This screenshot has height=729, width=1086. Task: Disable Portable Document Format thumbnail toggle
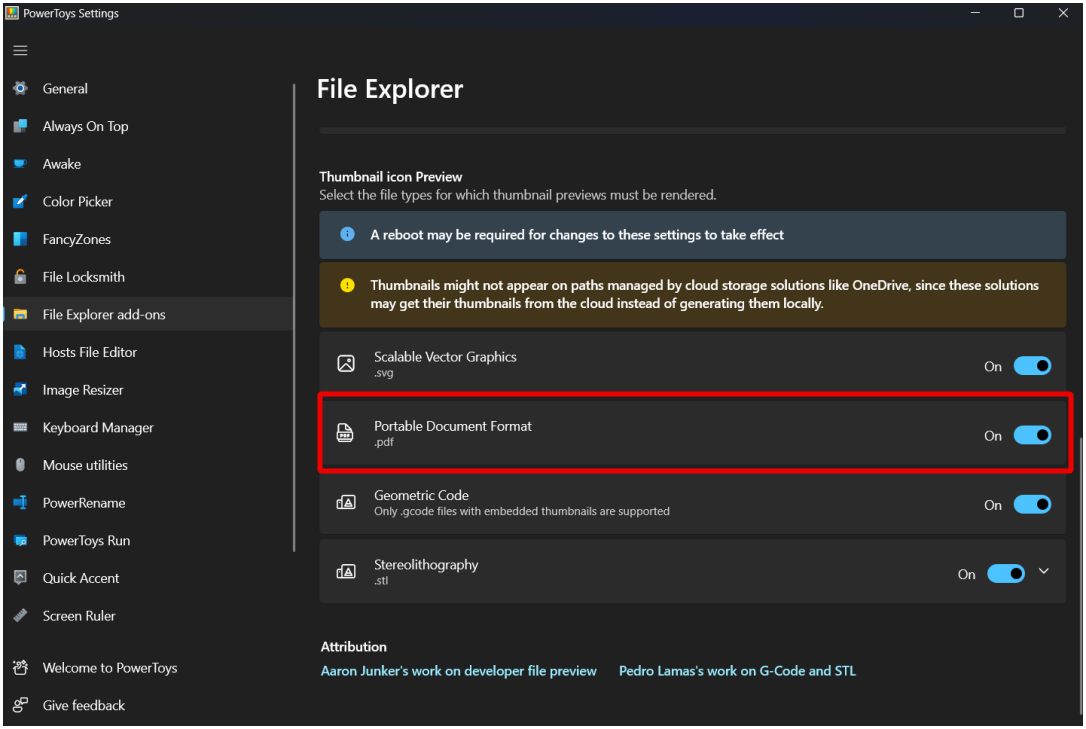[1032, 435]
